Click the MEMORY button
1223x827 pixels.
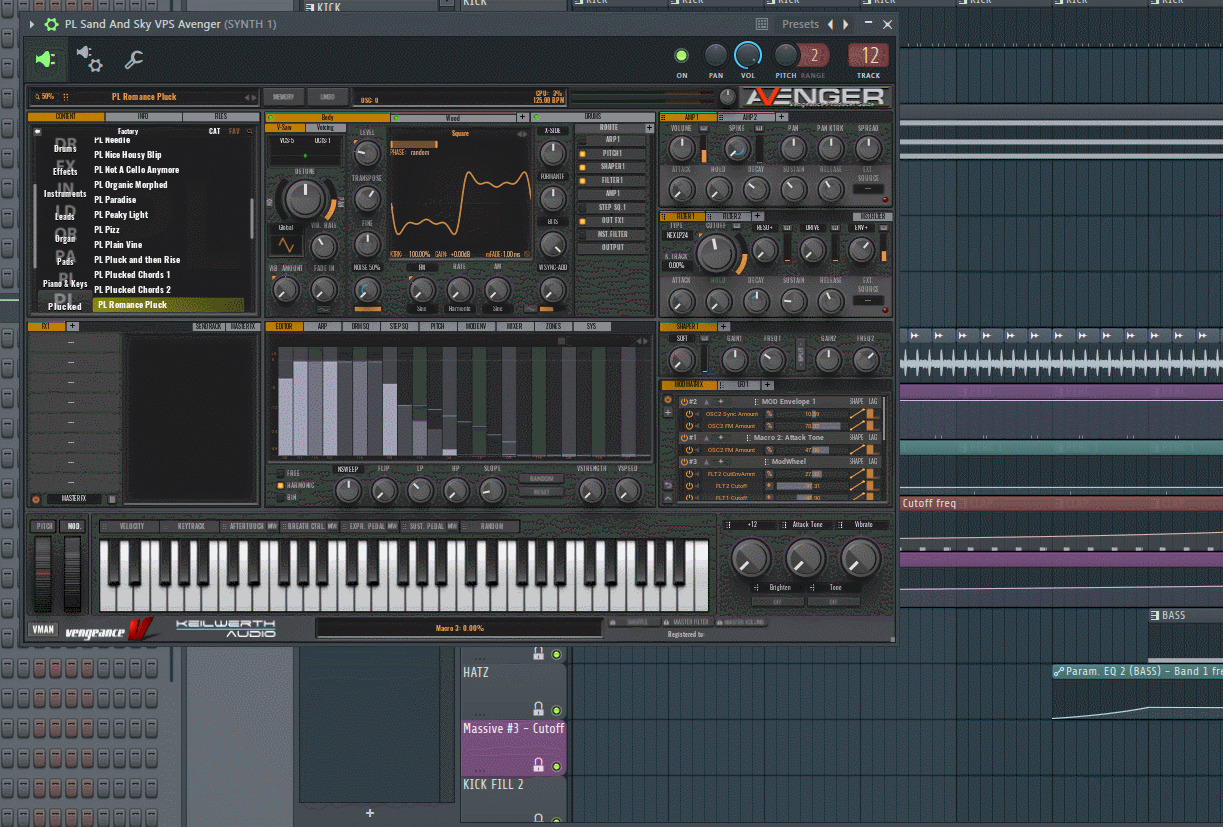coord(283,97)
